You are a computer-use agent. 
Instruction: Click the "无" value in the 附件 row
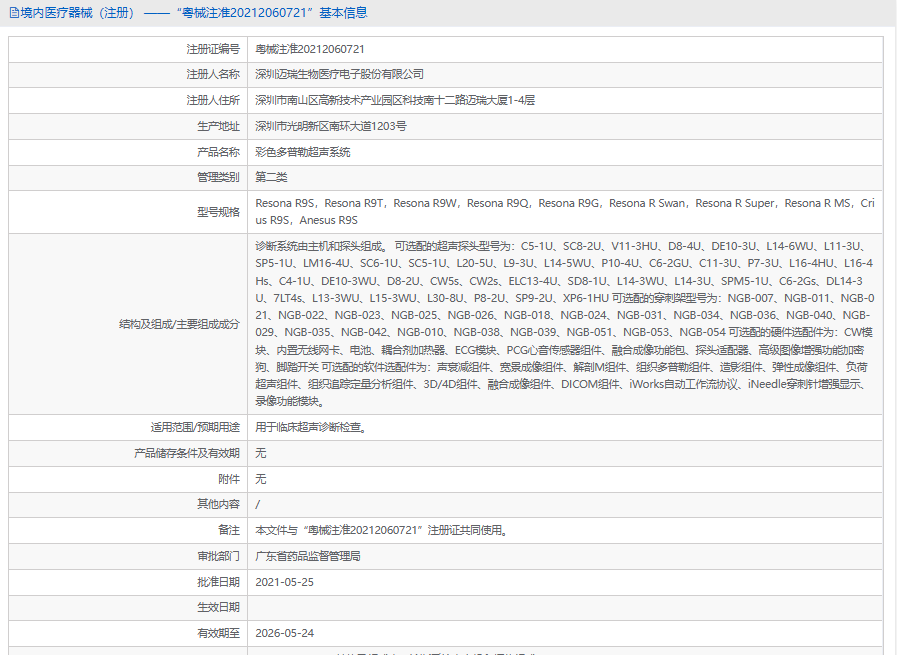coord(260,479)
